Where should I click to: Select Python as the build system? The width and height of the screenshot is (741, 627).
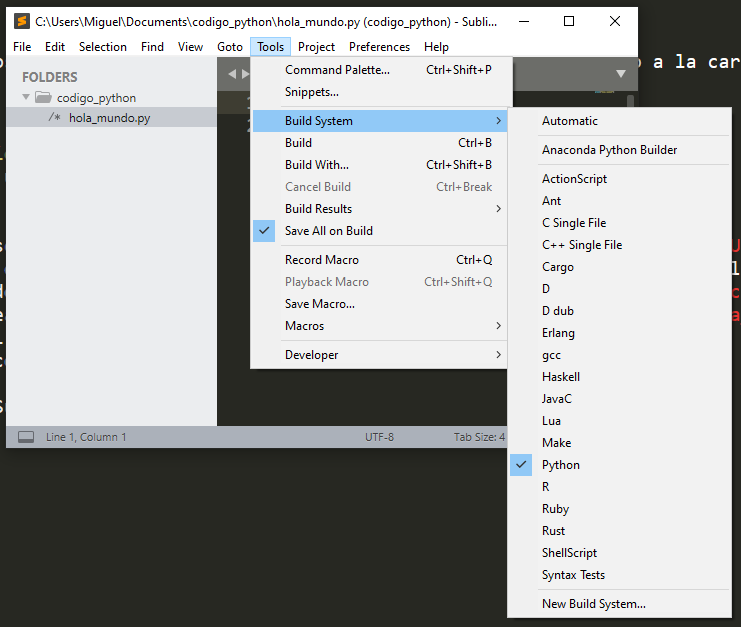[560, 465]
